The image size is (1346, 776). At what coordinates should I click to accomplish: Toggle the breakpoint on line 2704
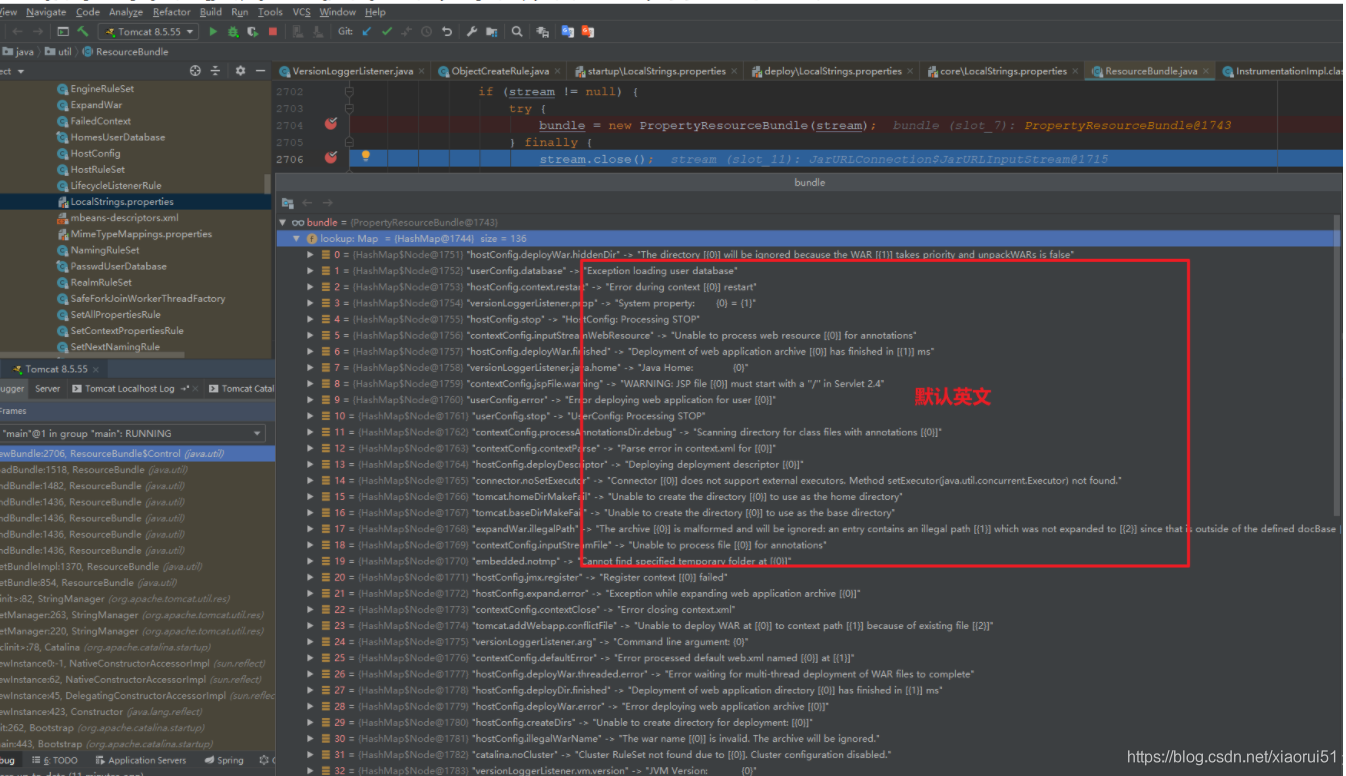tap(331, 124)
